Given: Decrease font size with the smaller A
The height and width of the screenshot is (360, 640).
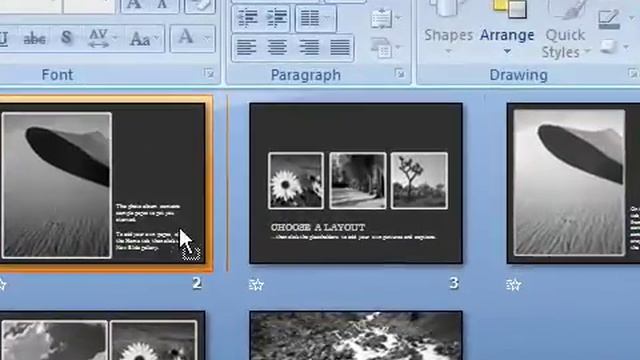Looking at the screenshot, I should coord(162,5).
